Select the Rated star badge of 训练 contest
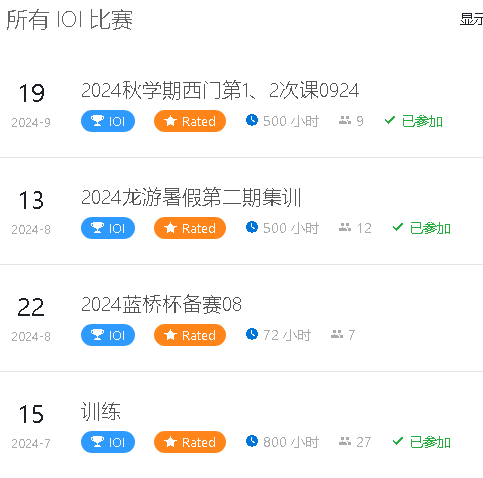 [x=190, y=442]
